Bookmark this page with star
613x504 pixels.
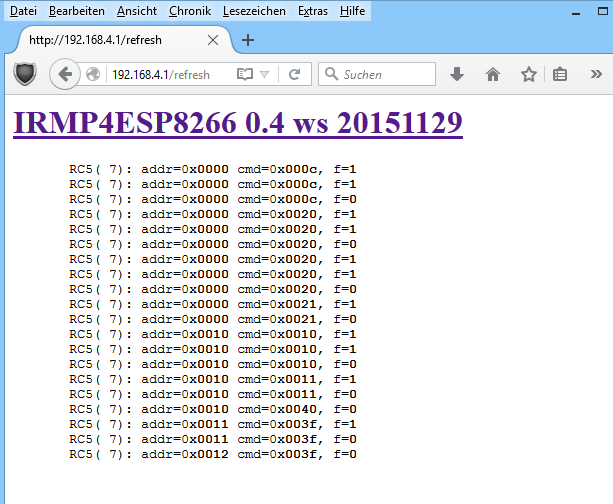point(529,74)
